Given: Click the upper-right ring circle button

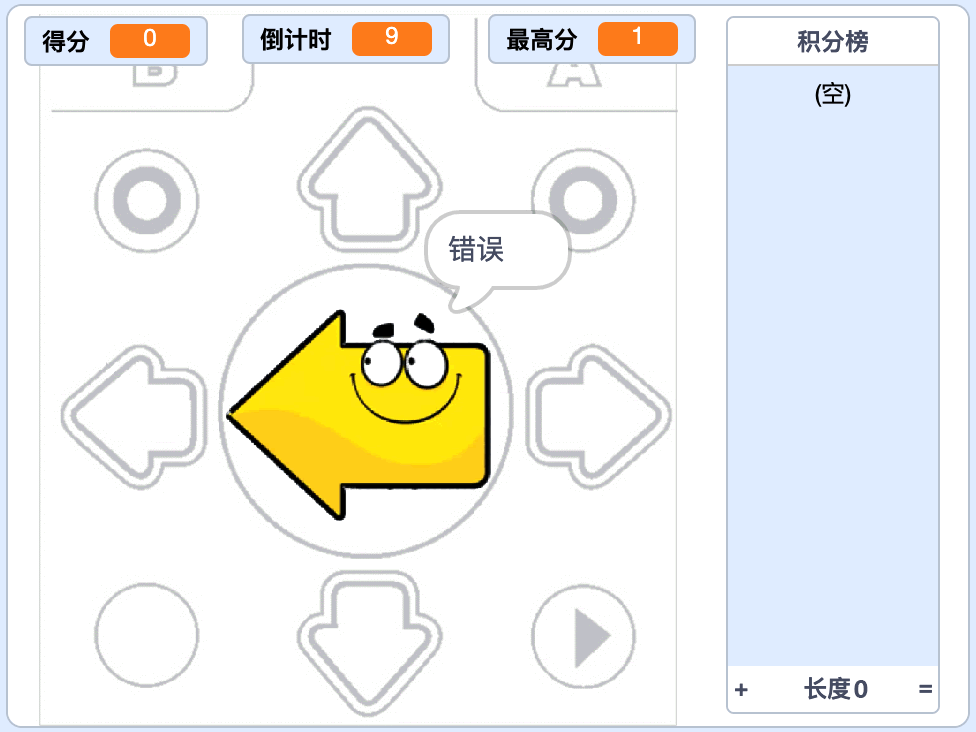Looking at the screenshot, I should point(584,200).
